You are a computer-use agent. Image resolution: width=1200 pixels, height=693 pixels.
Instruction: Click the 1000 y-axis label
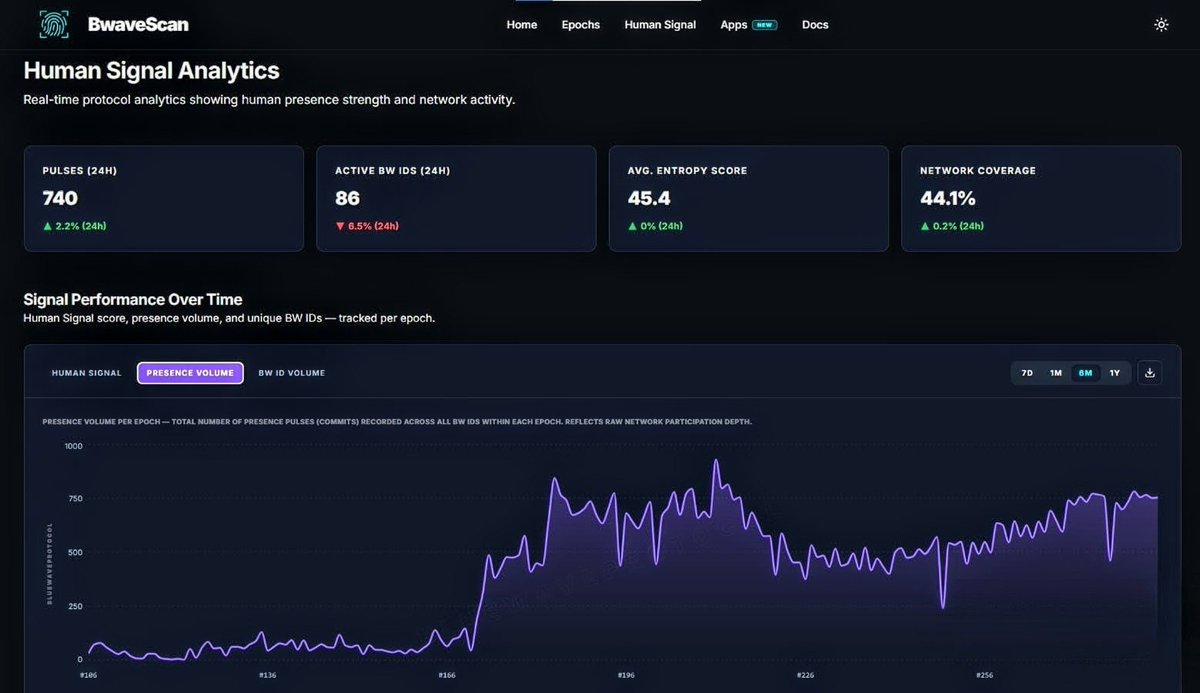click(x=73, y=446)
